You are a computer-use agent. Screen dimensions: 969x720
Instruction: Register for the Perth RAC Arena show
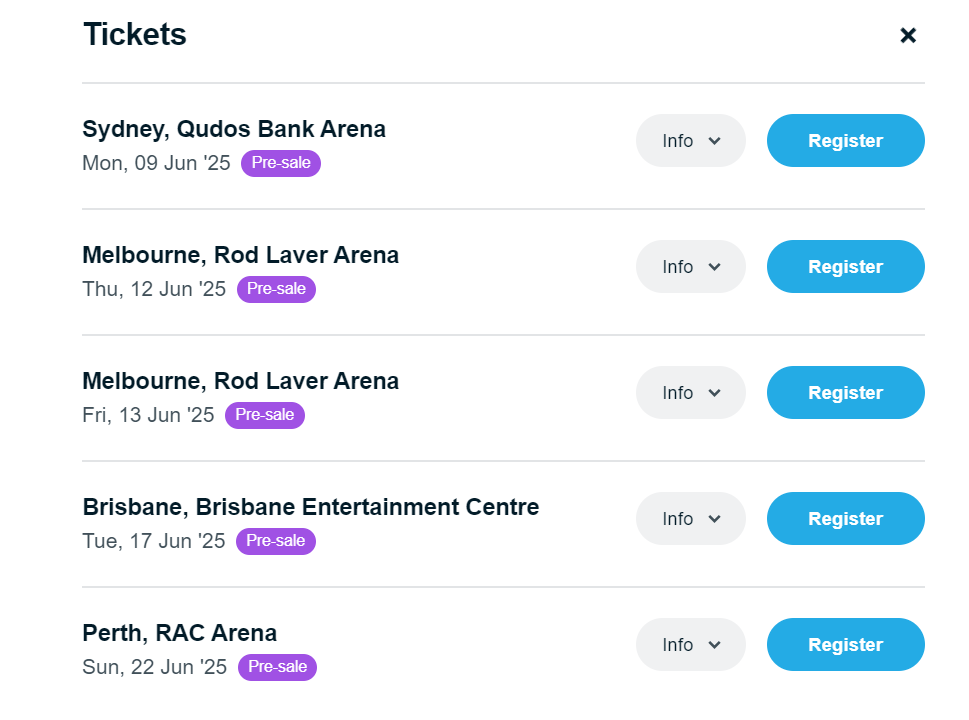pyautogui.click(x=845, y=645)
